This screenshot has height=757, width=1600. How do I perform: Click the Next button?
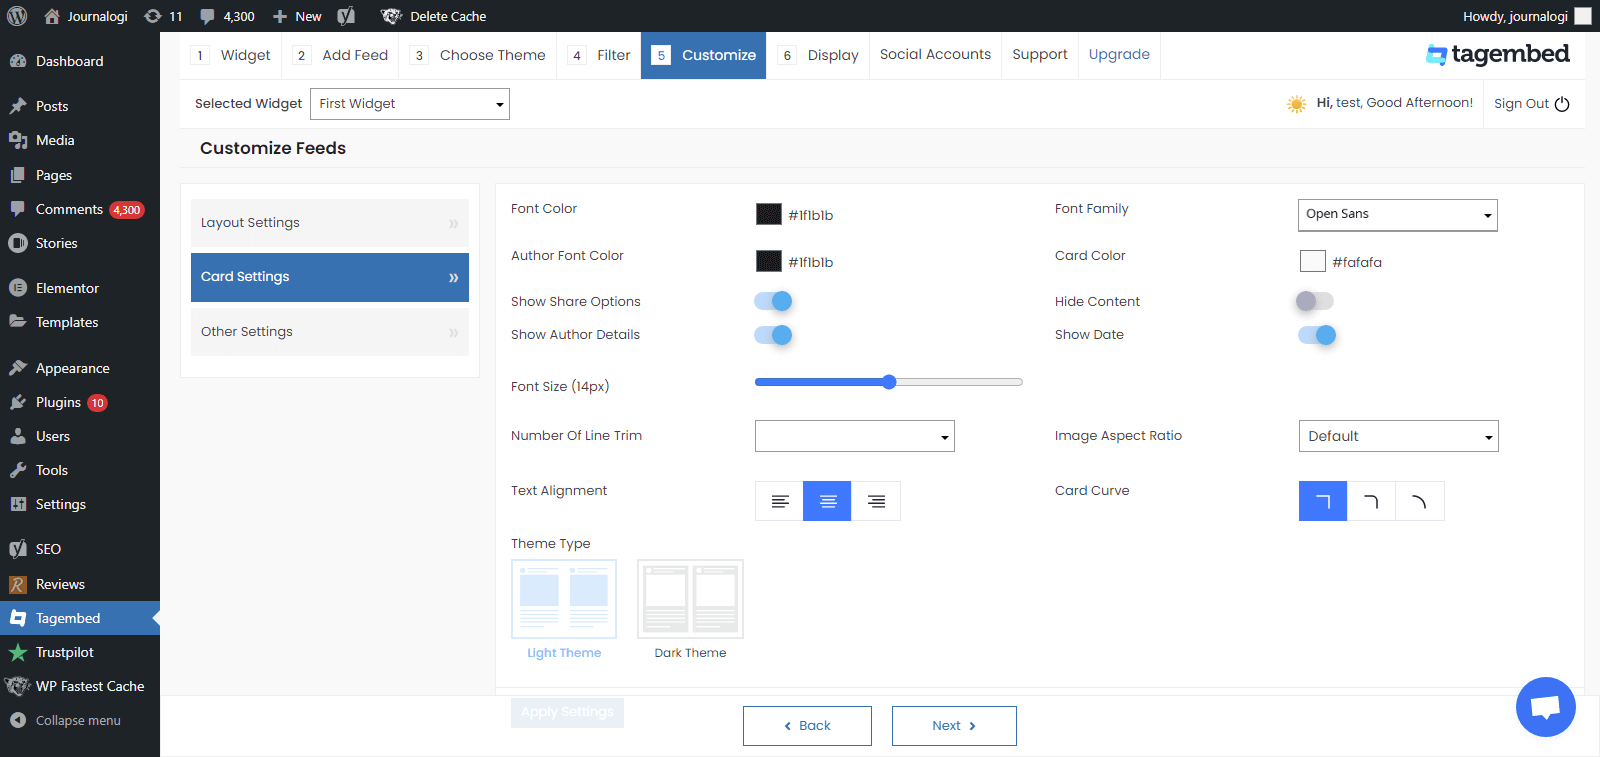coord(954,726)
